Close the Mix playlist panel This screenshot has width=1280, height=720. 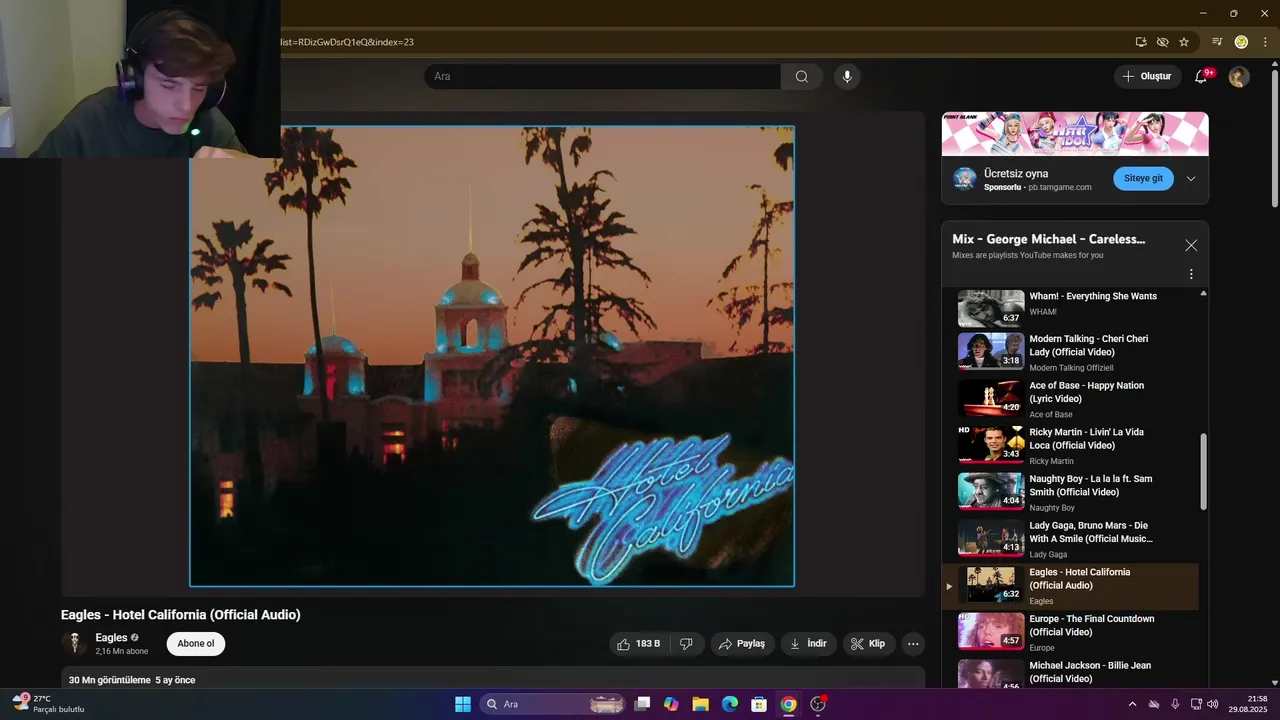click(1191, 245)
